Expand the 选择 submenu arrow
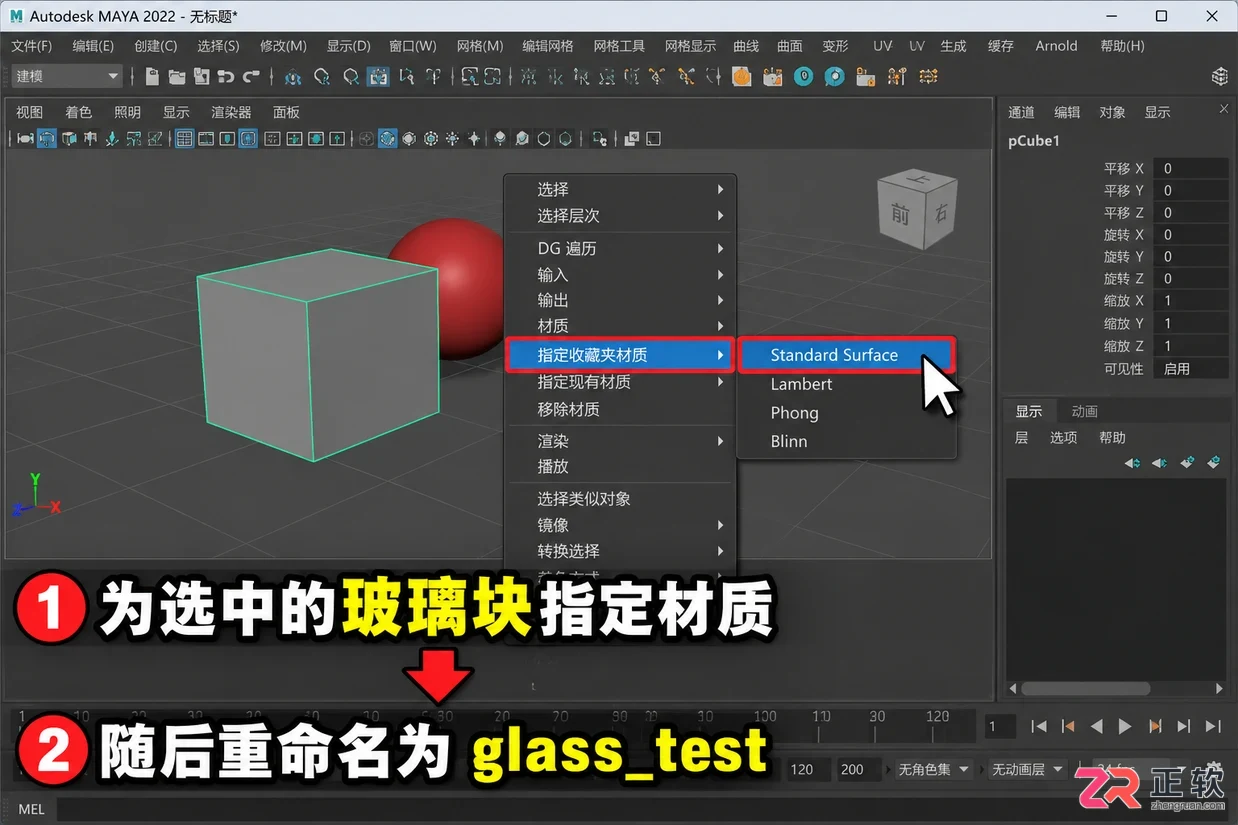The height and width of the screenshot is (825, 1238). coord(720,189)
